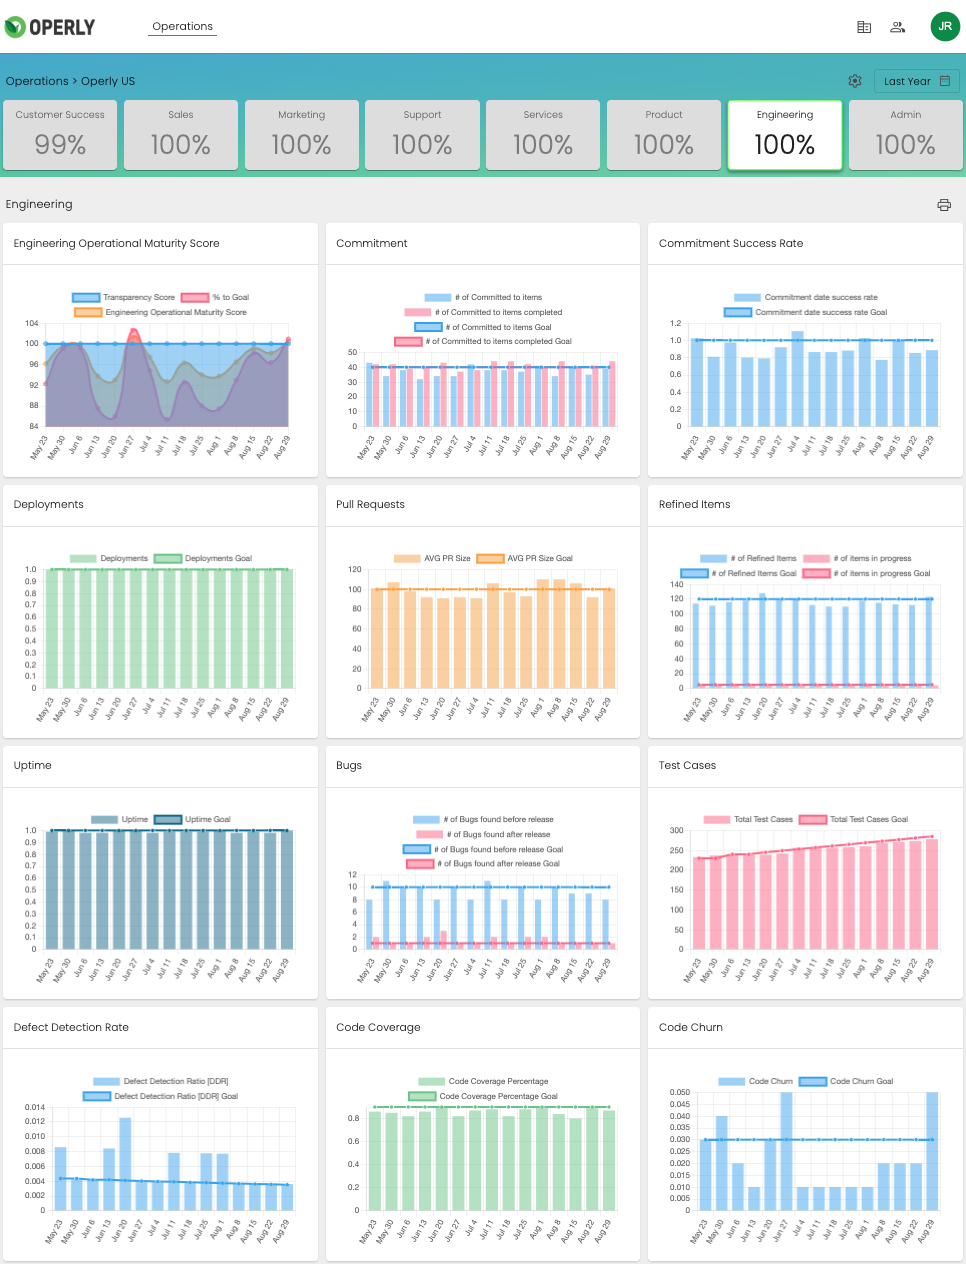Screen dimensions: 966x1264
Task: Print the Engineering dashboard
Action: point(944,205)
